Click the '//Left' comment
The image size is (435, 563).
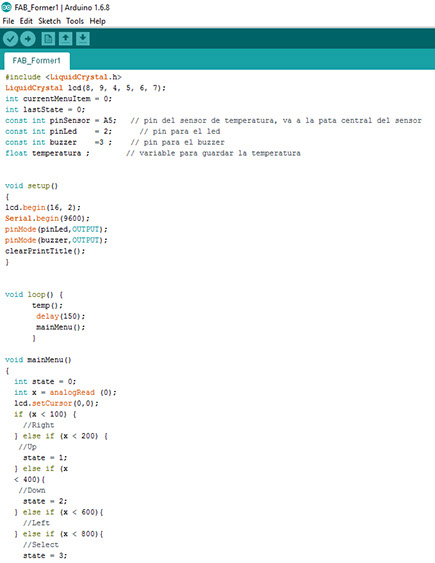click(36, 523)
